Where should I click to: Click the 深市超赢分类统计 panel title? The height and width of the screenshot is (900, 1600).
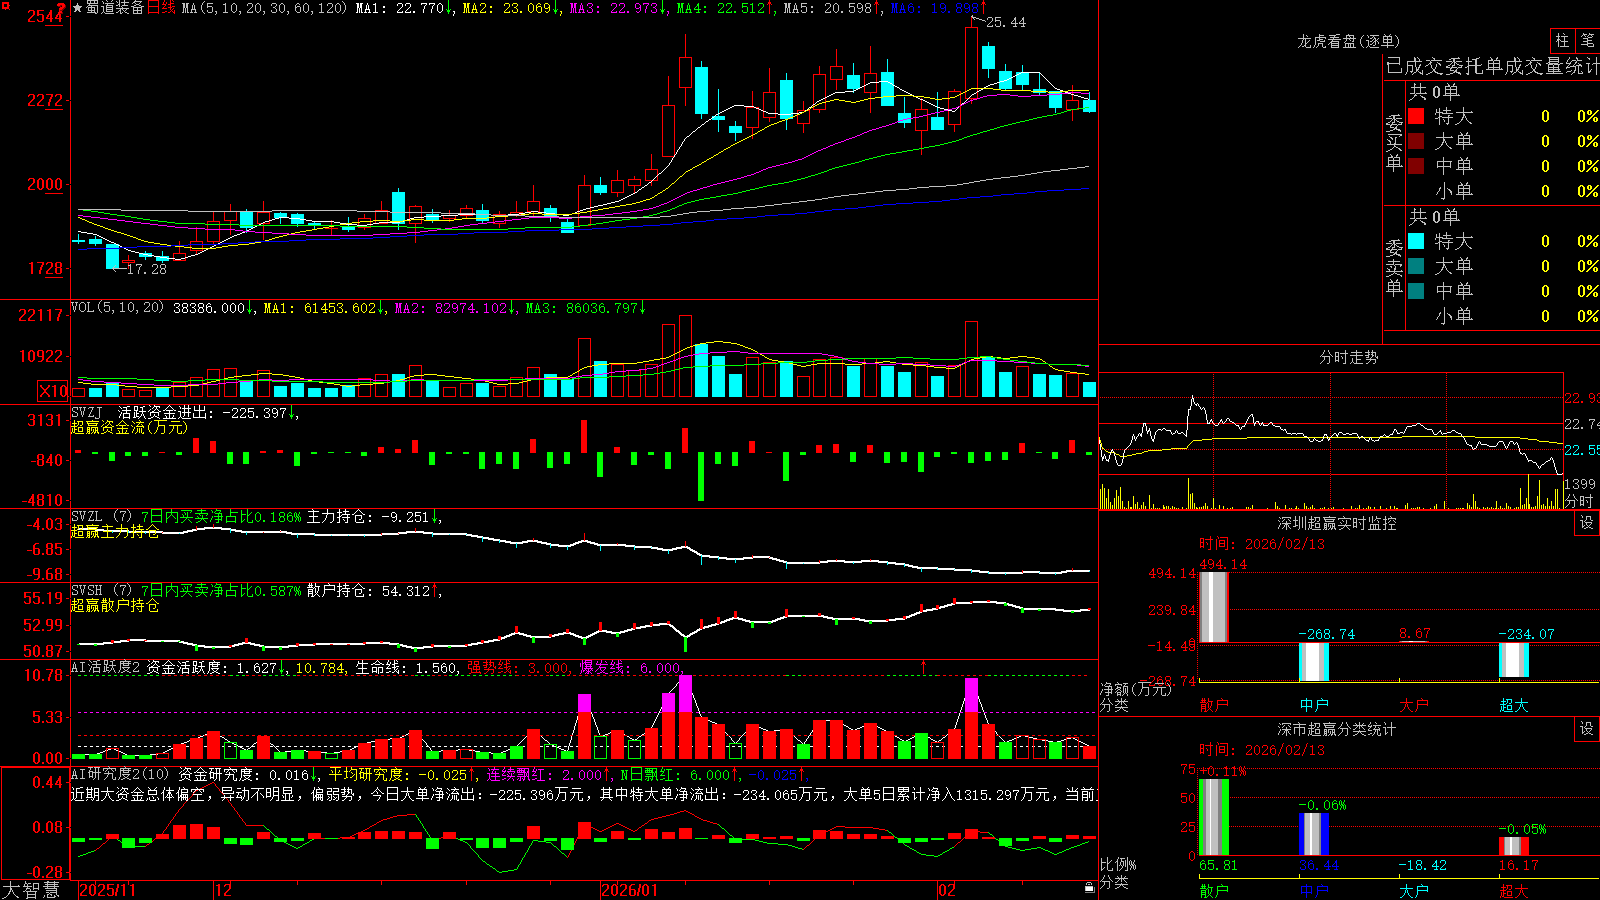point(1337,729)
